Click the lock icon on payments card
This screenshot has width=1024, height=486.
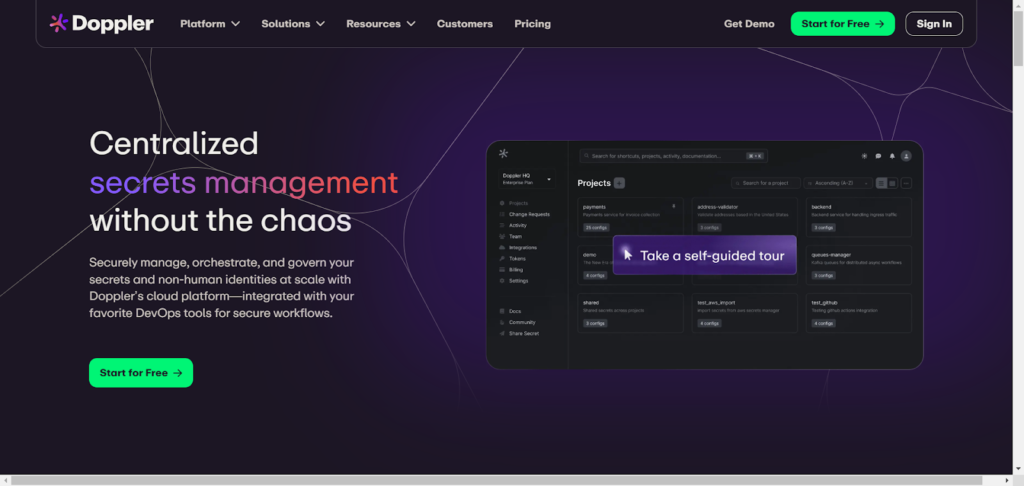pyautogui.click(x=674, y=206)
